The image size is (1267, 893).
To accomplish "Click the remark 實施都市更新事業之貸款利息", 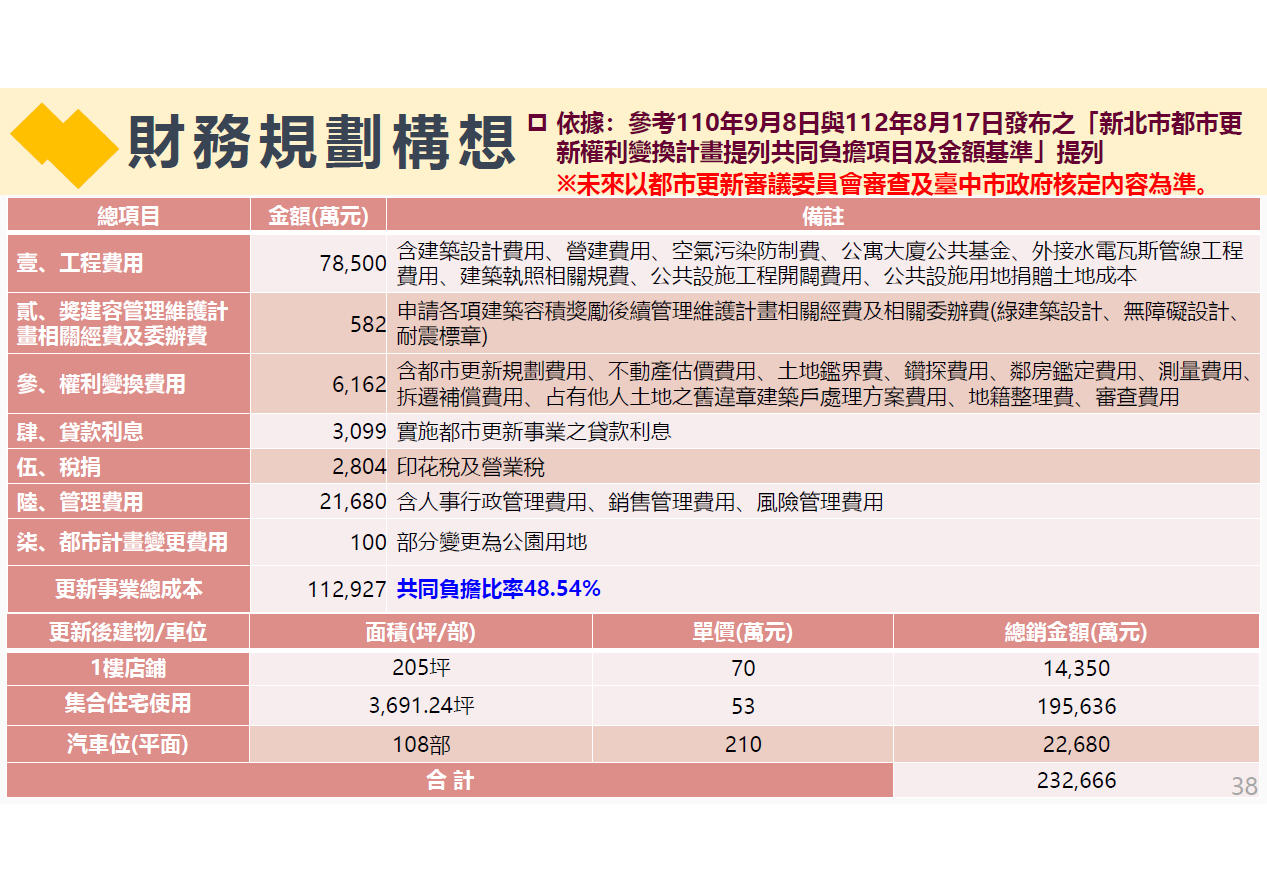I will (534, 432).
